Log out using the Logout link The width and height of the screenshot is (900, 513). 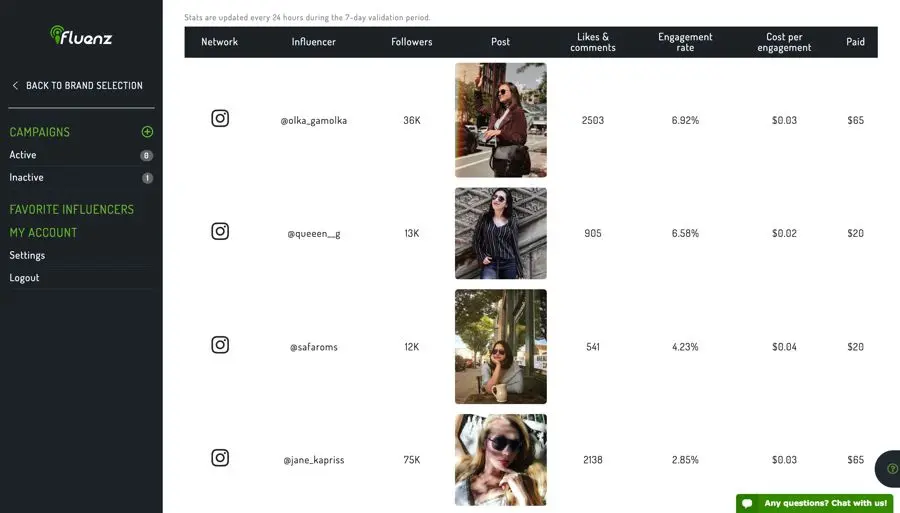24,277
